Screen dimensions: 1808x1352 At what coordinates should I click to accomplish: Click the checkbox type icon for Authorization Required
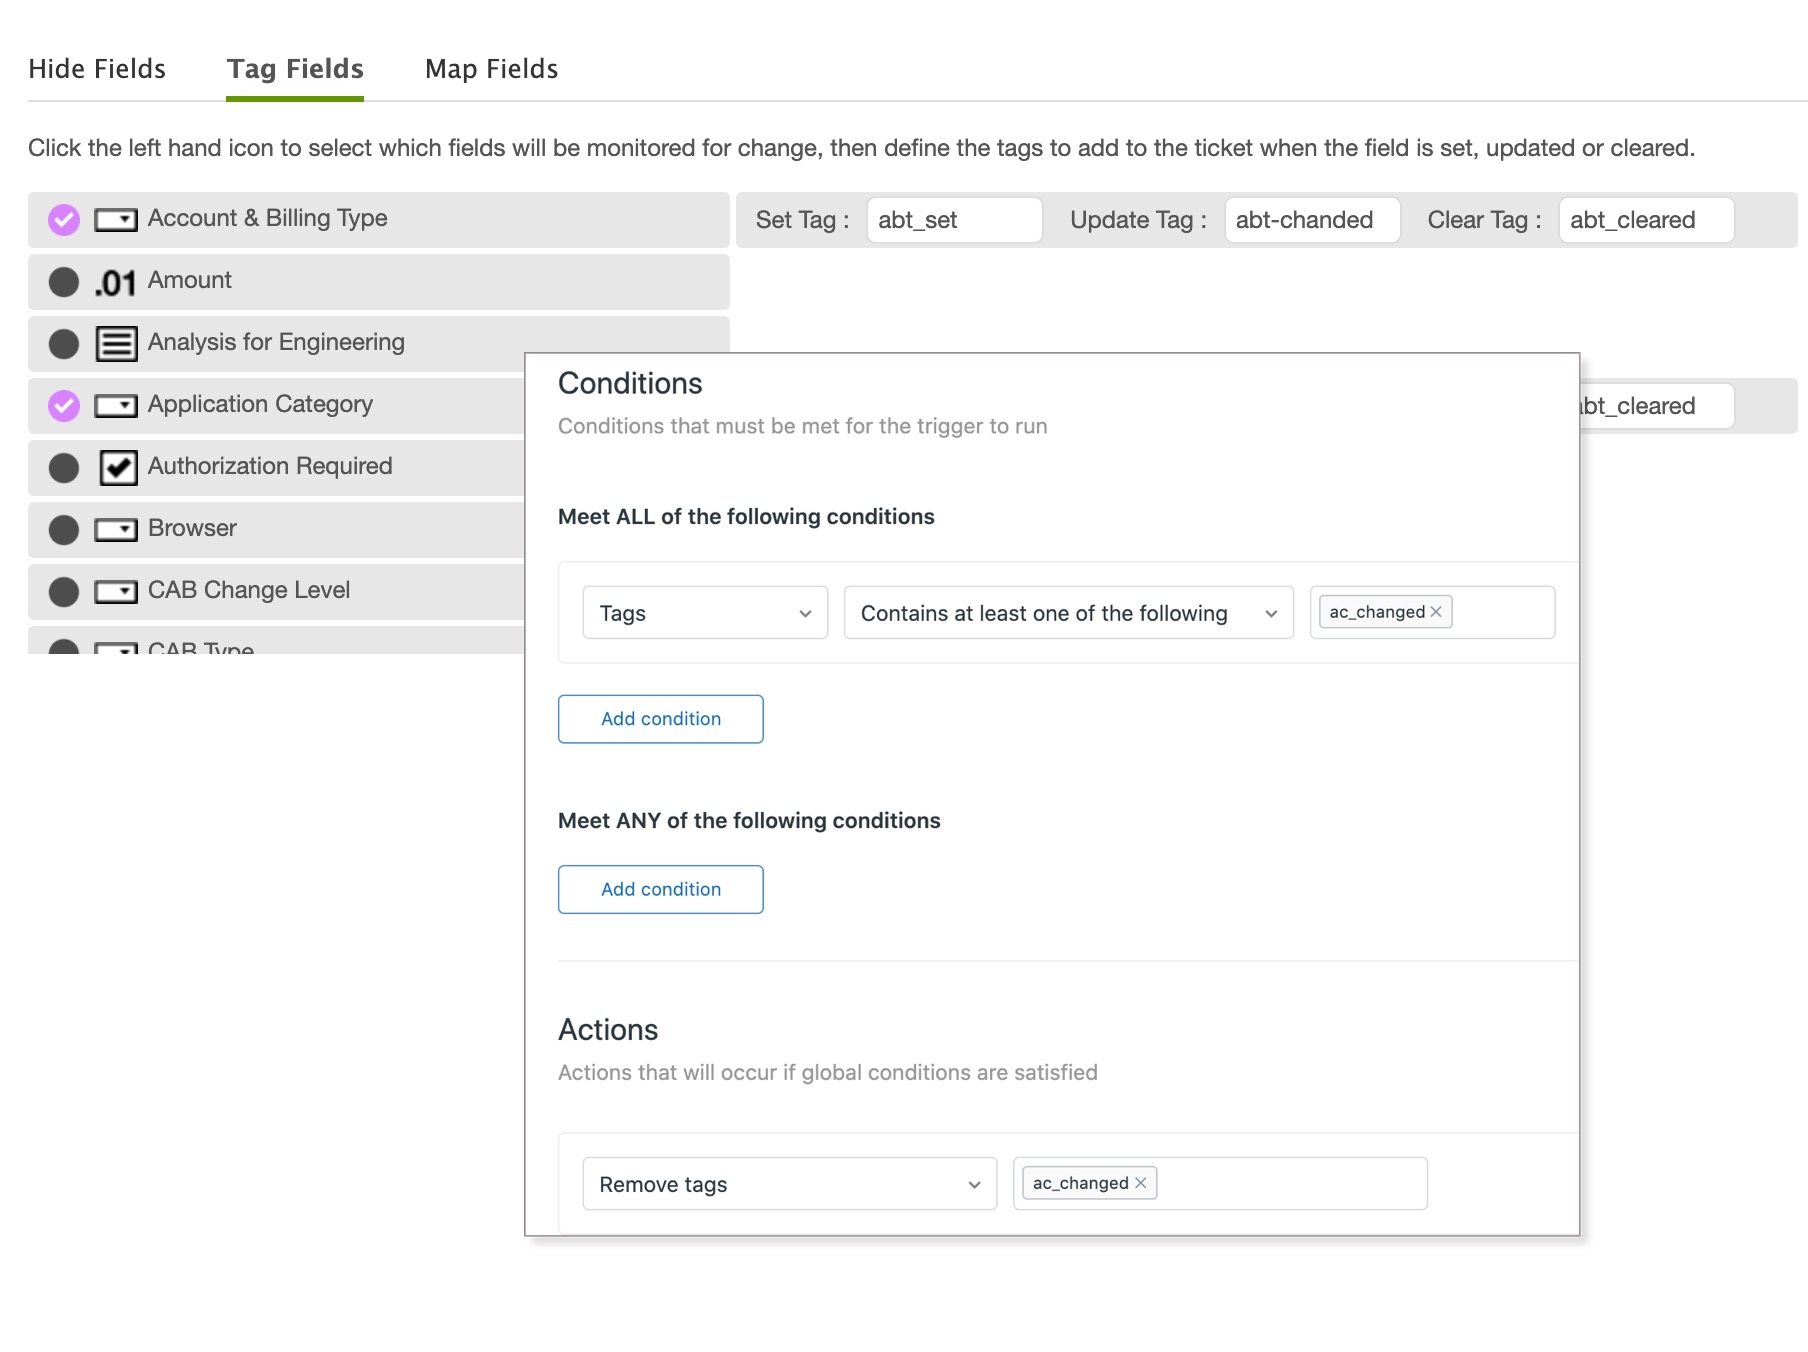pos(118,467)
